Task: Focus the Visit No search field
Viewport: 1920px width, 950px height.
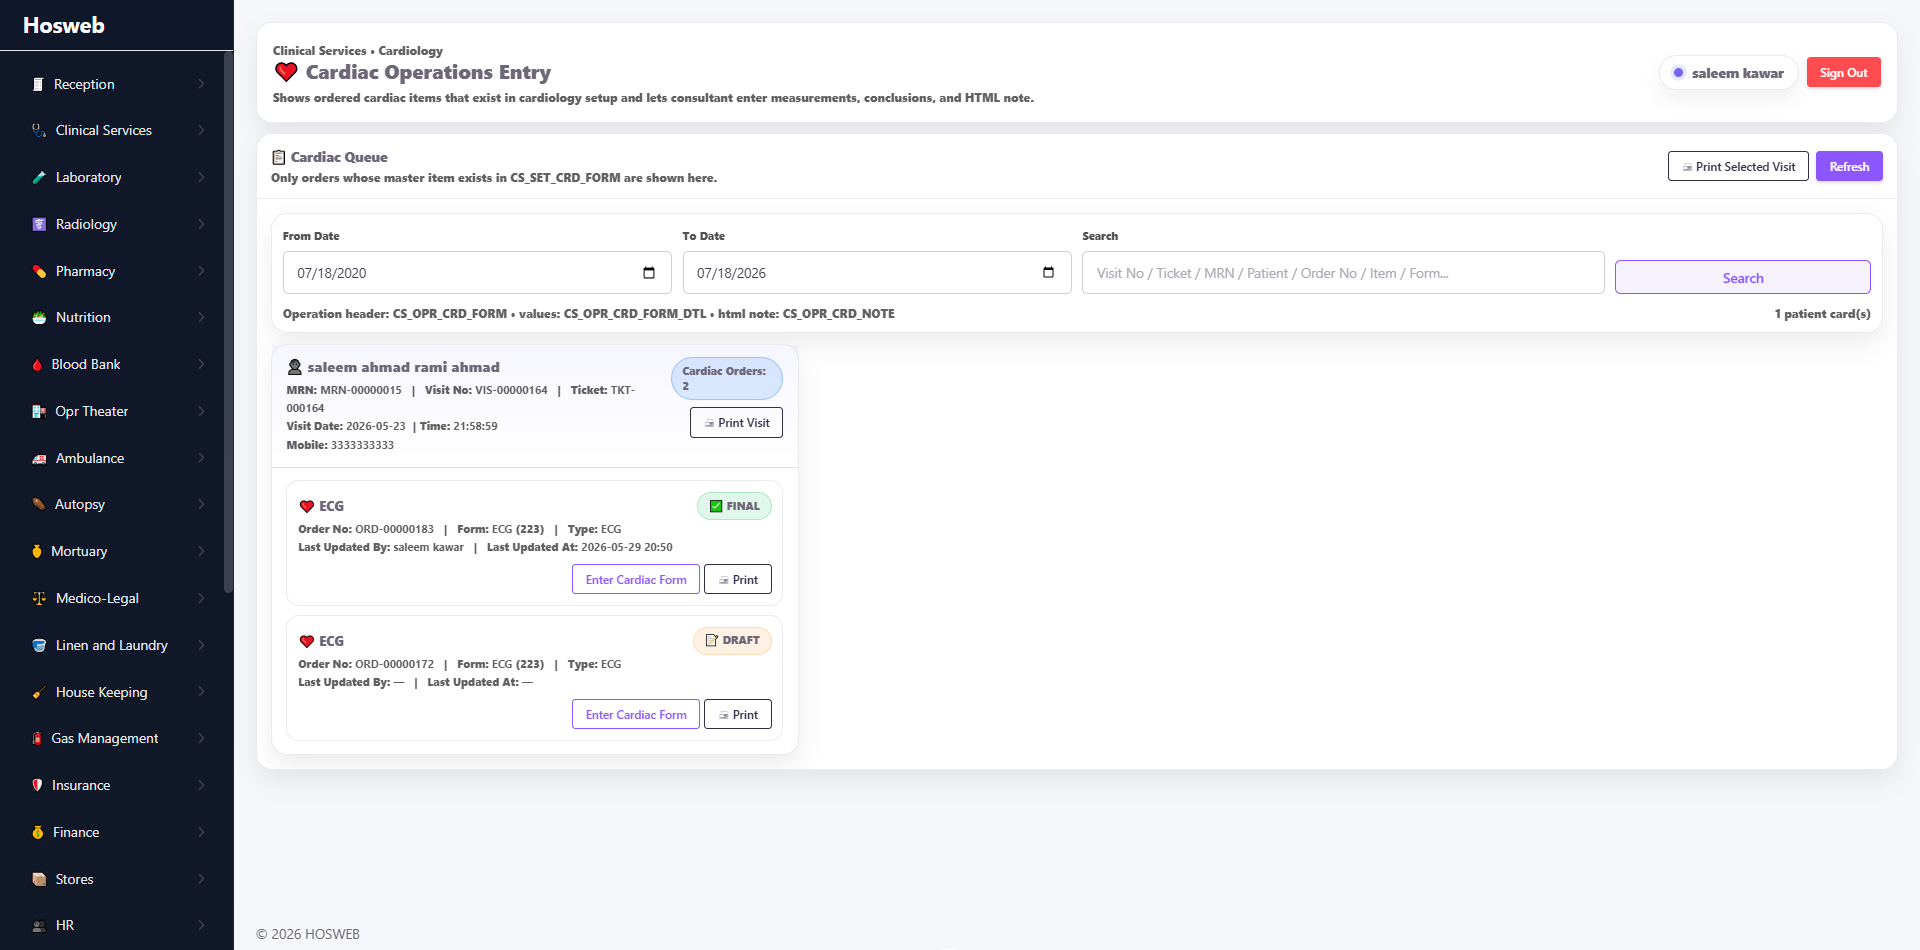Action: pyautogui.click(x=1343, y=273)
